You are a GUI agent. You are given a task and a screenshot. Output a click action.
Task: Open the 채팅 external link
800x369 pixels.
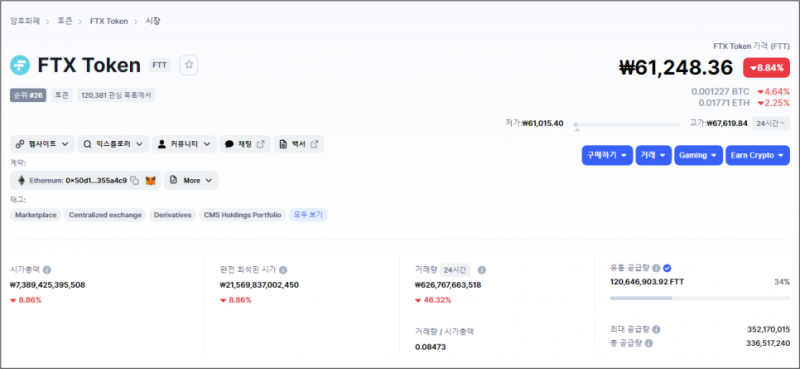coord(245,144)
